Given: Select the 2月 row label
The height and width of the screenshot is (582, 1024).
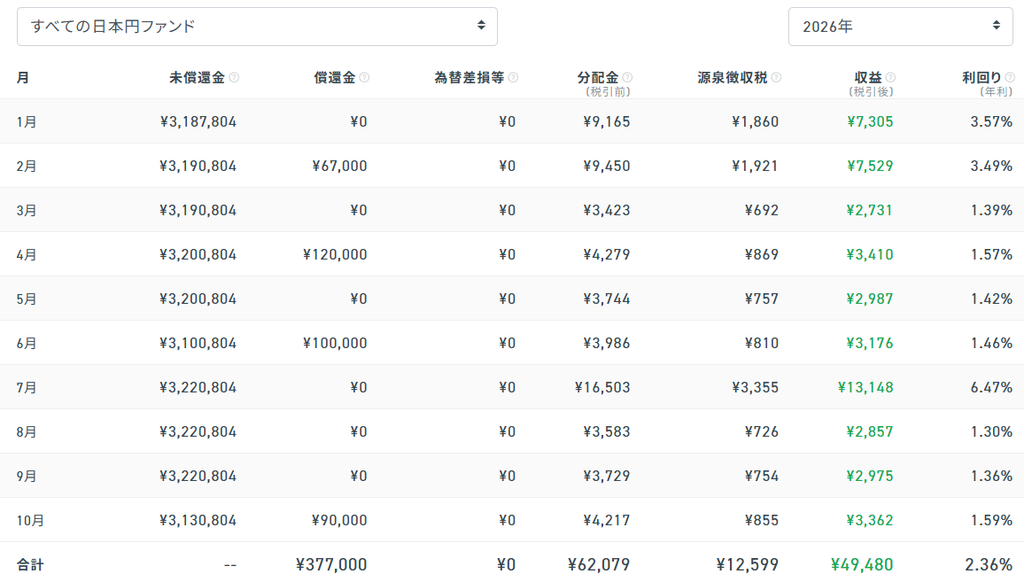Looking at the screenshot, I should (x=27, y=167).
